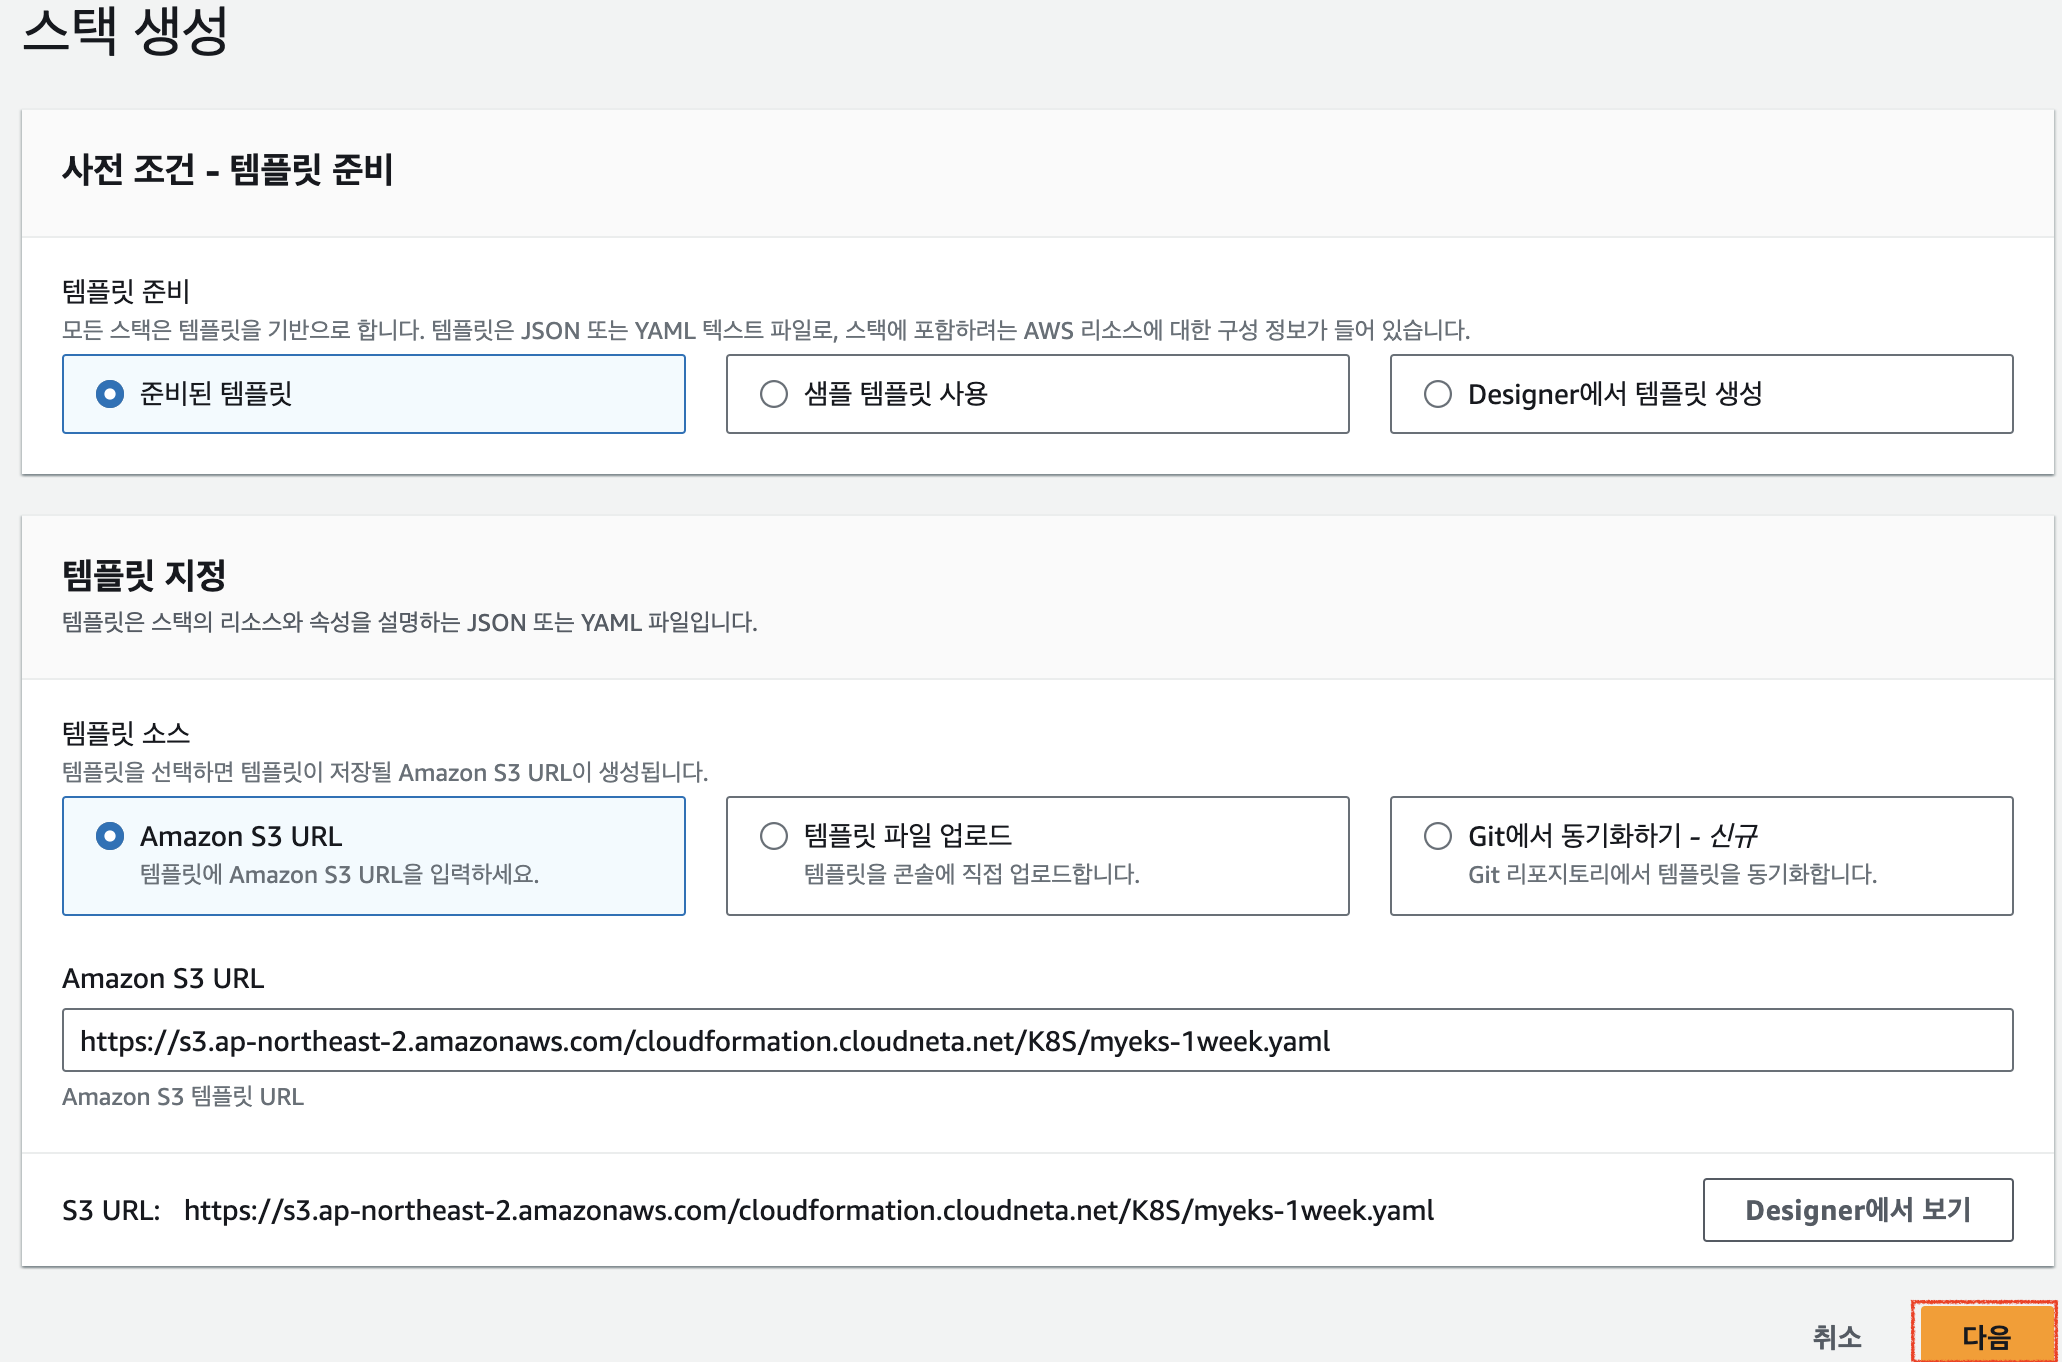2062x1362 pixels.
Task: Select the Git에서 동기화하기 option
Action: pos(1438,836)
